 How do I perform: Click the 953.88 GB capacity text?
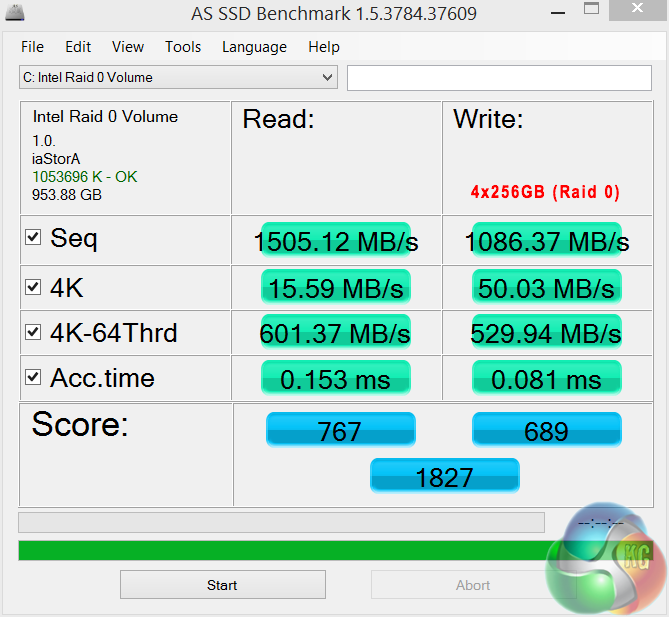coord(67,195)
